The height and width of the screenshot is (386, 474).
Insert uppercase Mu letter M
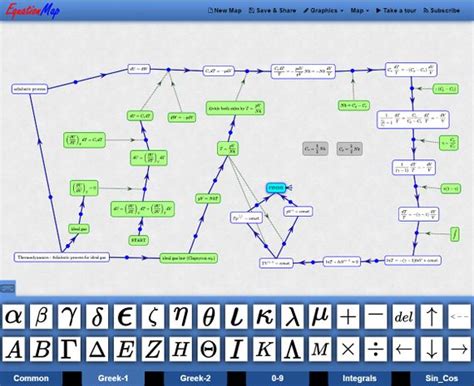coord(320,349)
